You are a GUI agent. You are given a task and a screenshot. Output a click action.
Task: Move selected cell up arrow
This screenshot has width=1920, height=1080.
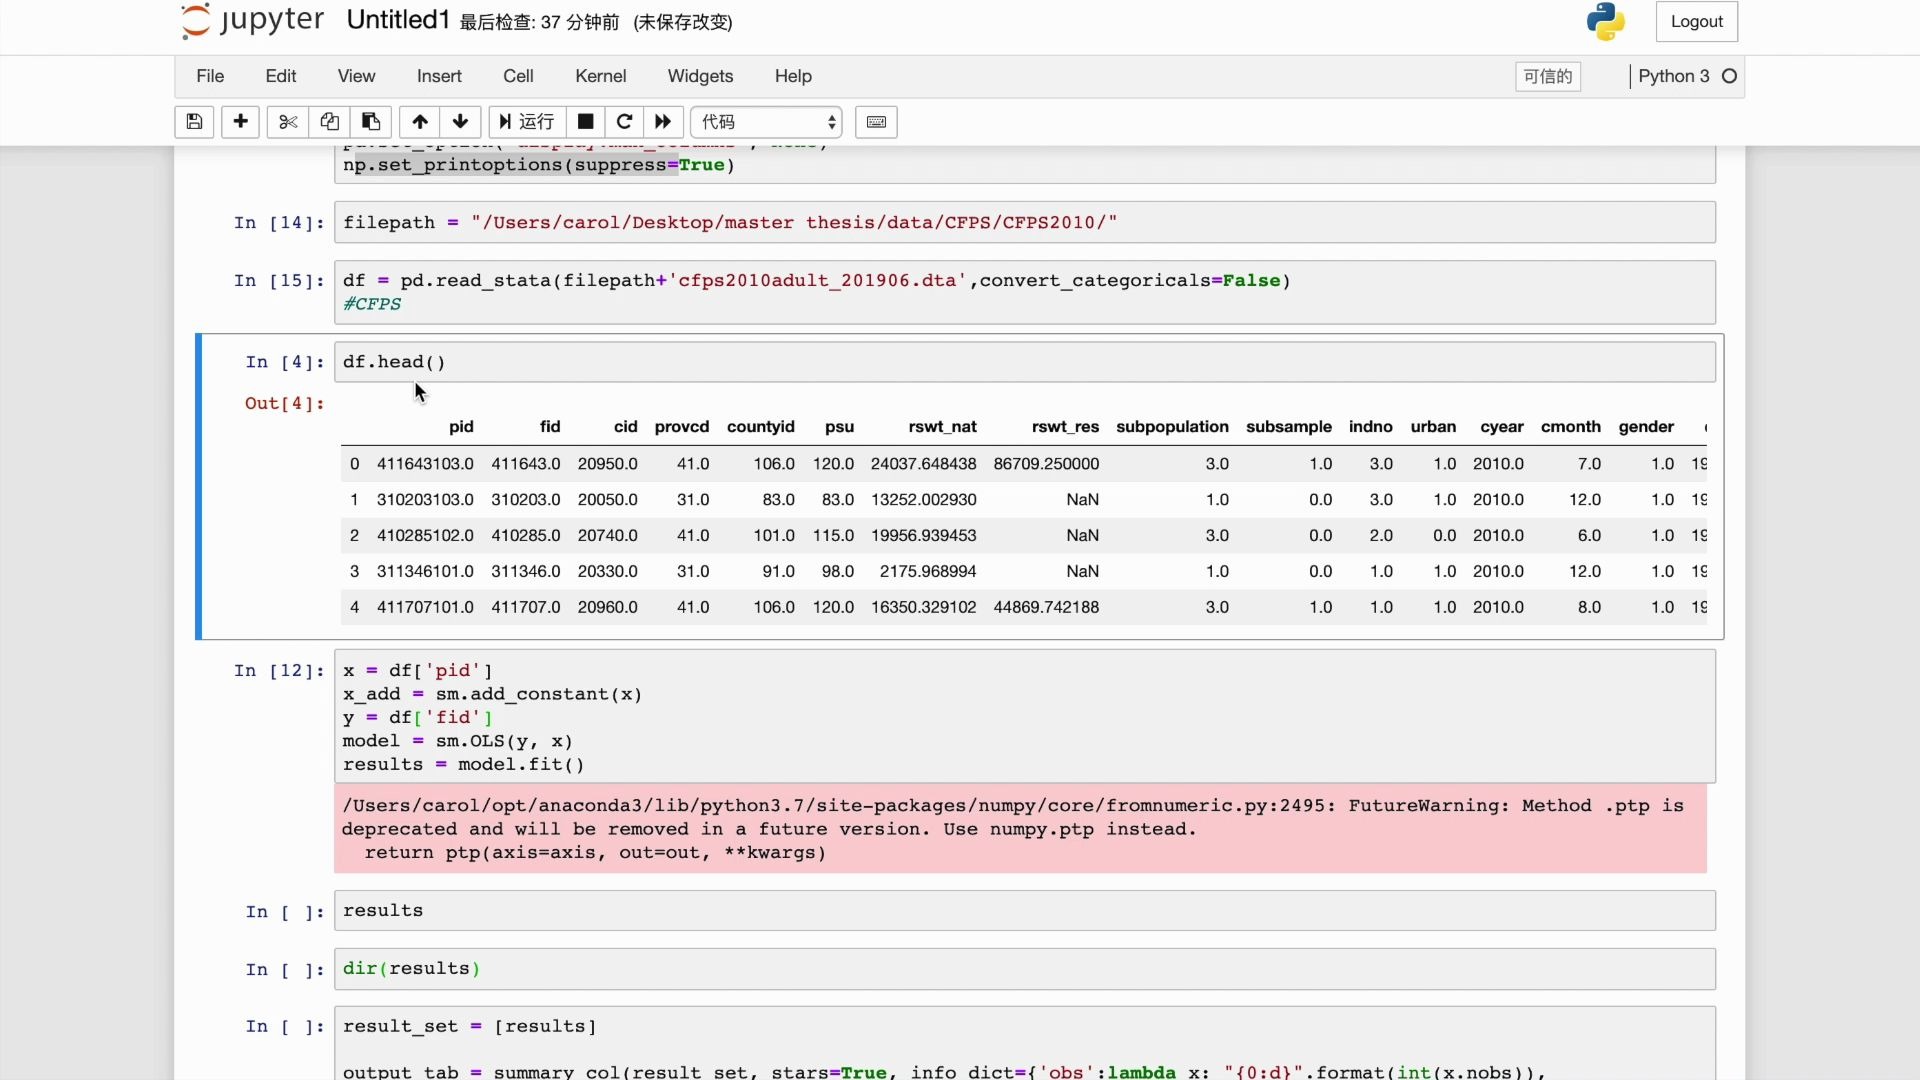tap(420, 122)
